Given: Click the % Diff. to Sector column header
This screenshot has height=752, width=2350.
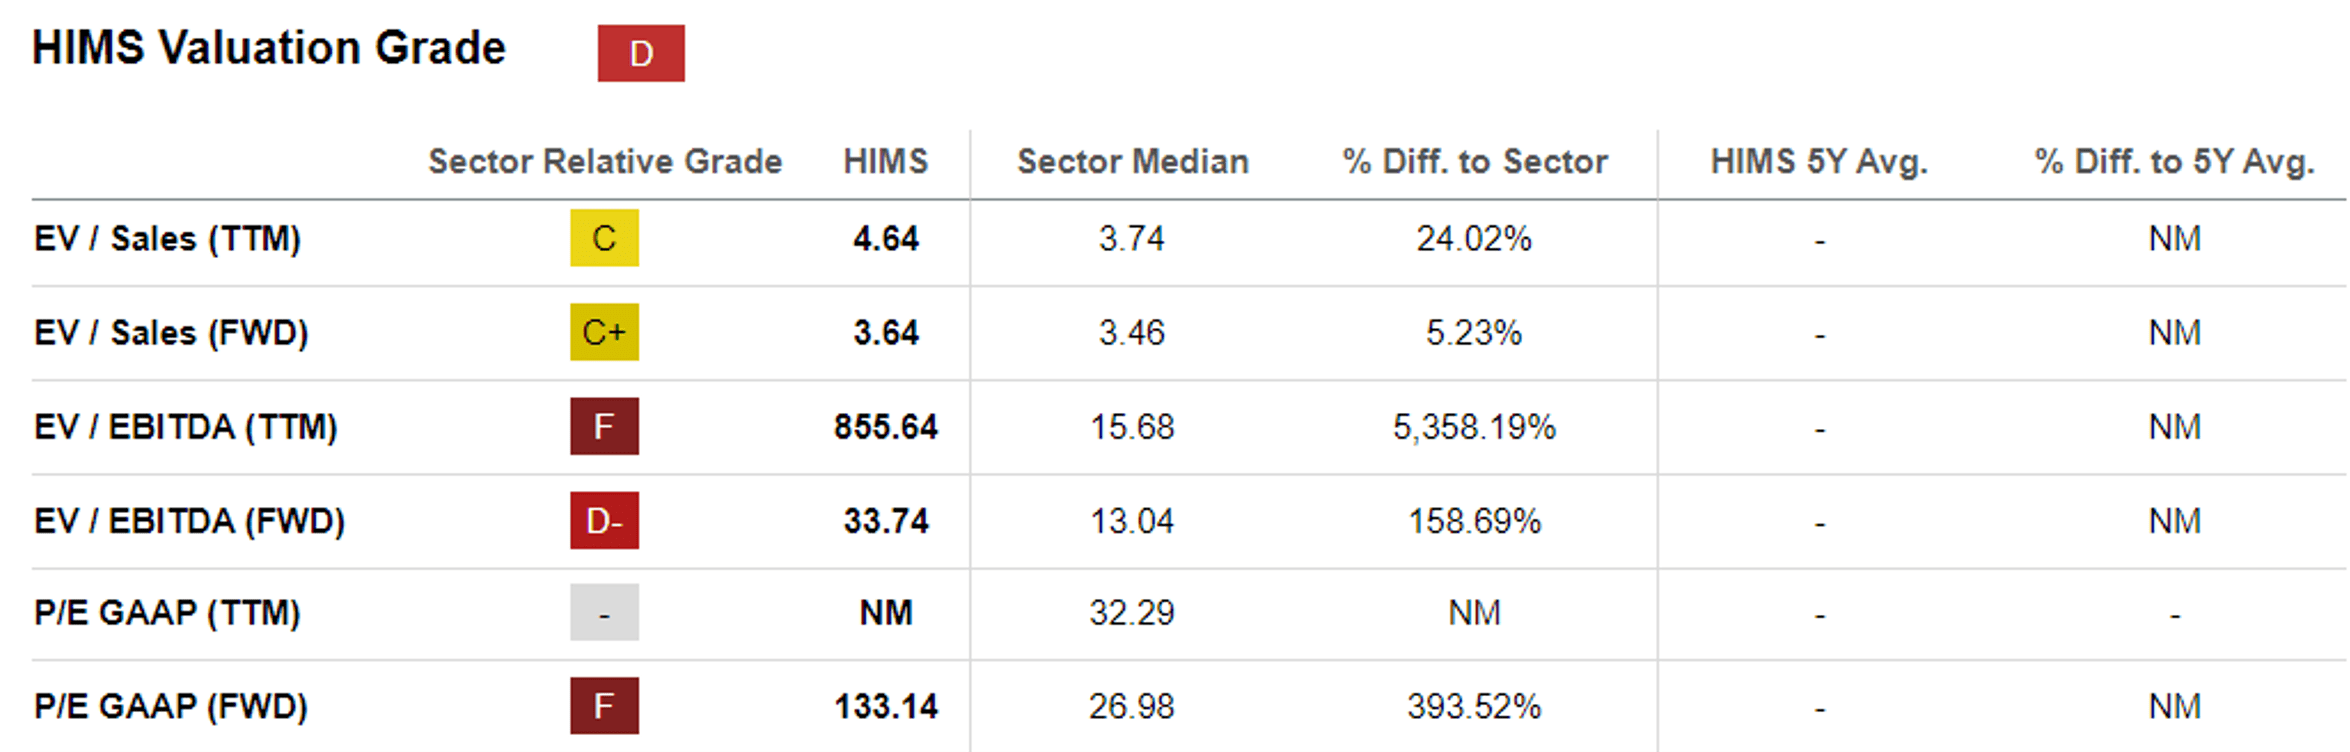Looking at the screenshot, I should pyautogui.click(x=1475, y=161).
